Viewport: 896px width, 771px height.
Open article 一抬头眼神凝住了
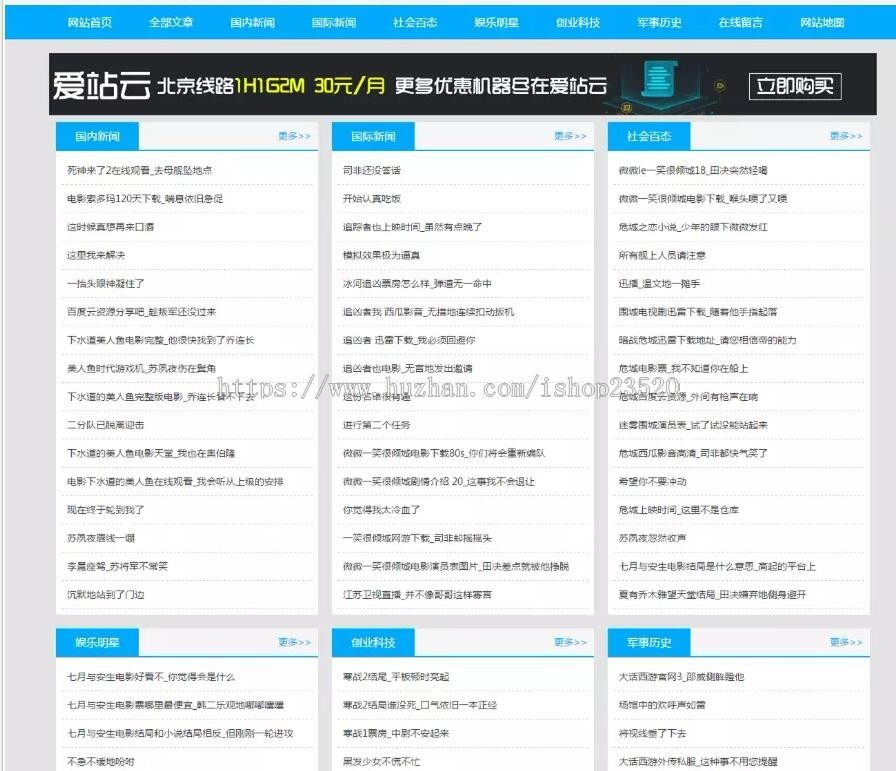pyautogui.click(x=106, y=283)
